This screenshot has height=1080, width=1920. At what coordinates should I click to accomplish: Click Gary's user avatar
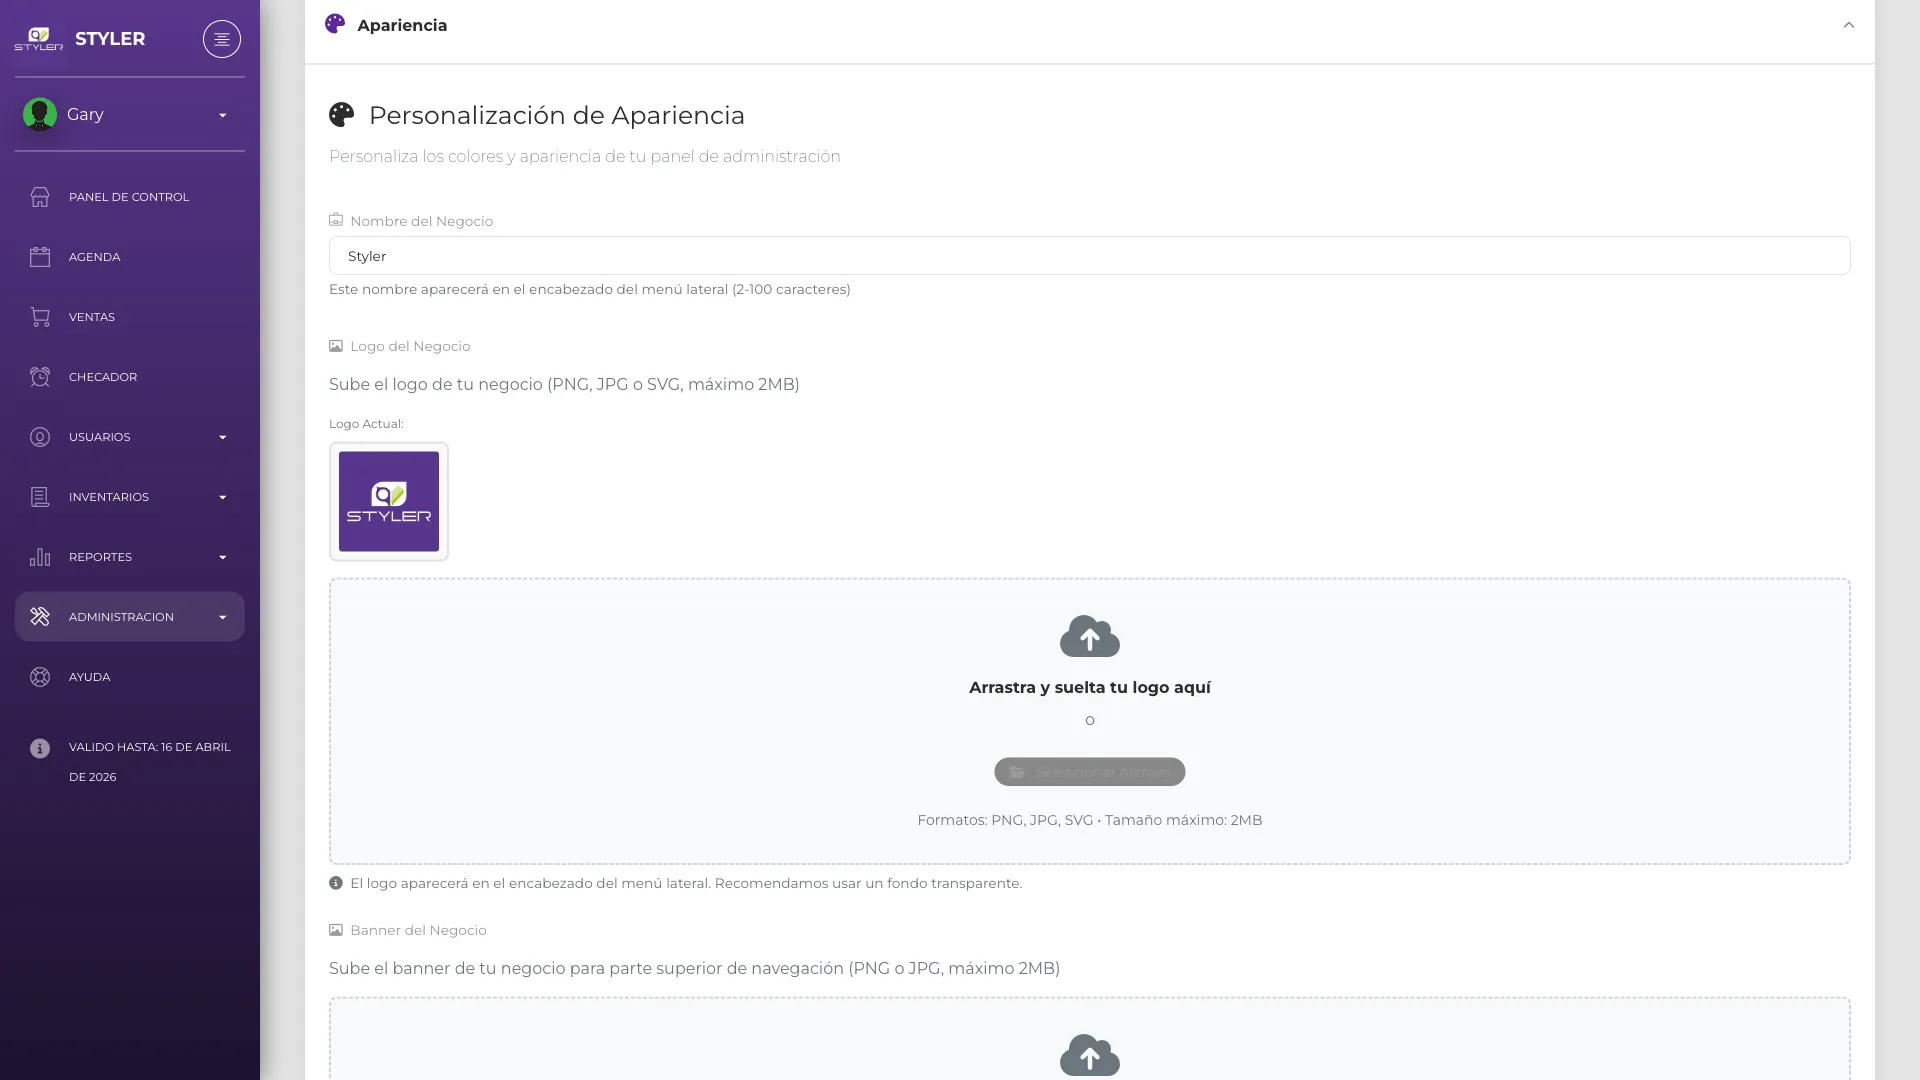40,115
